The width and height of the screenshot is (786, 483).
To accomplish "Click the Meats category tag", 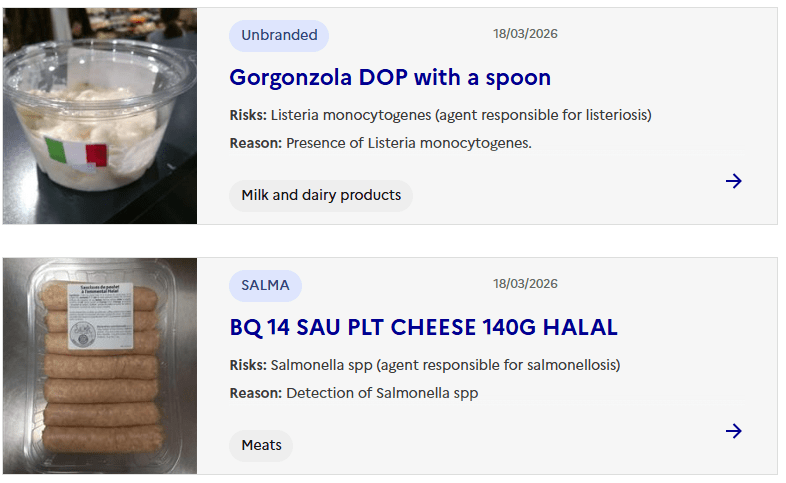I will (x=261, y=445).
